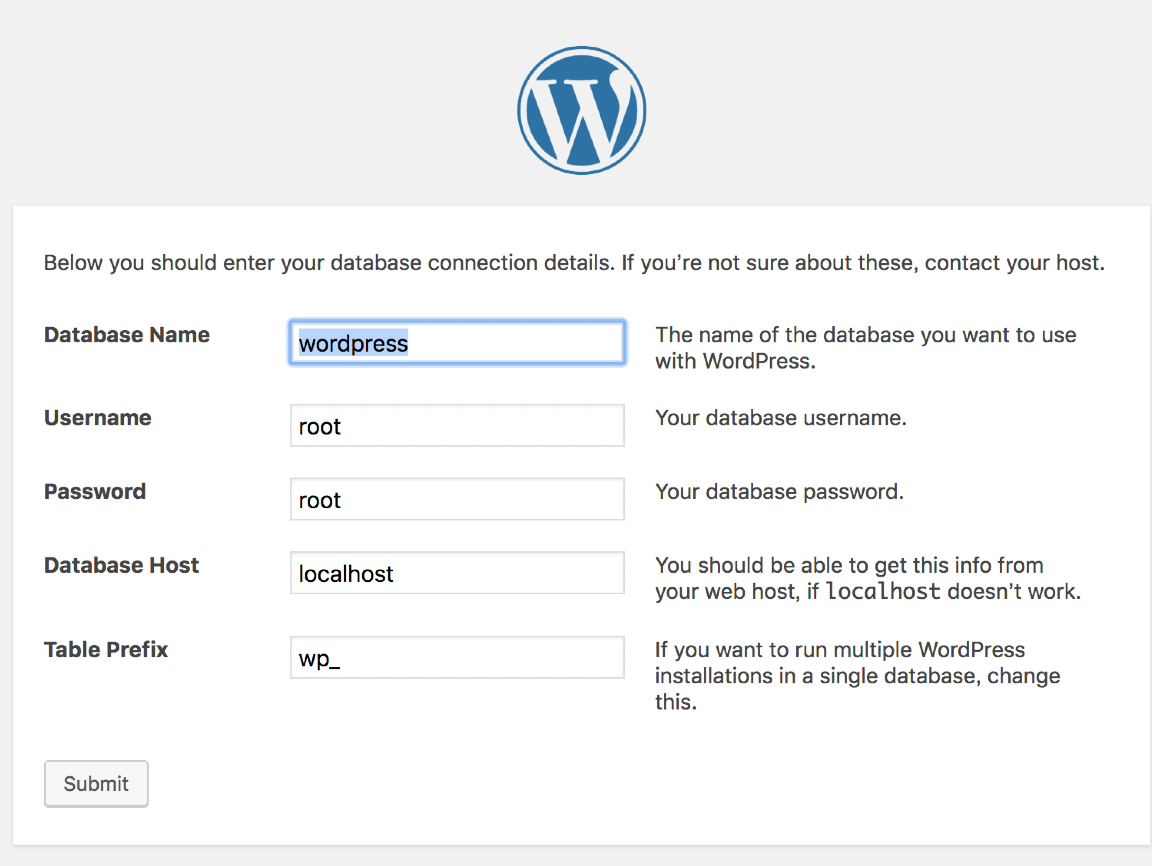Click "You should be able to get this info" text
Screen dimensions: 1152x866
coord(849,566)
